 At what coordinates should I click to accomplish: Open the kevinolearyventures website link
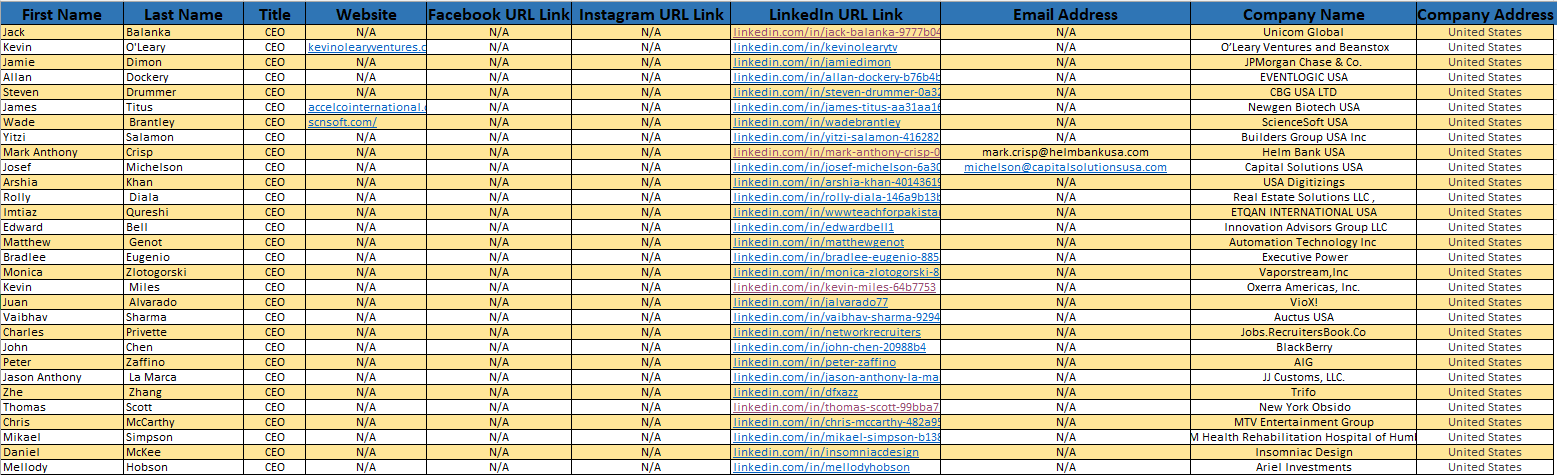coord(367,47)
